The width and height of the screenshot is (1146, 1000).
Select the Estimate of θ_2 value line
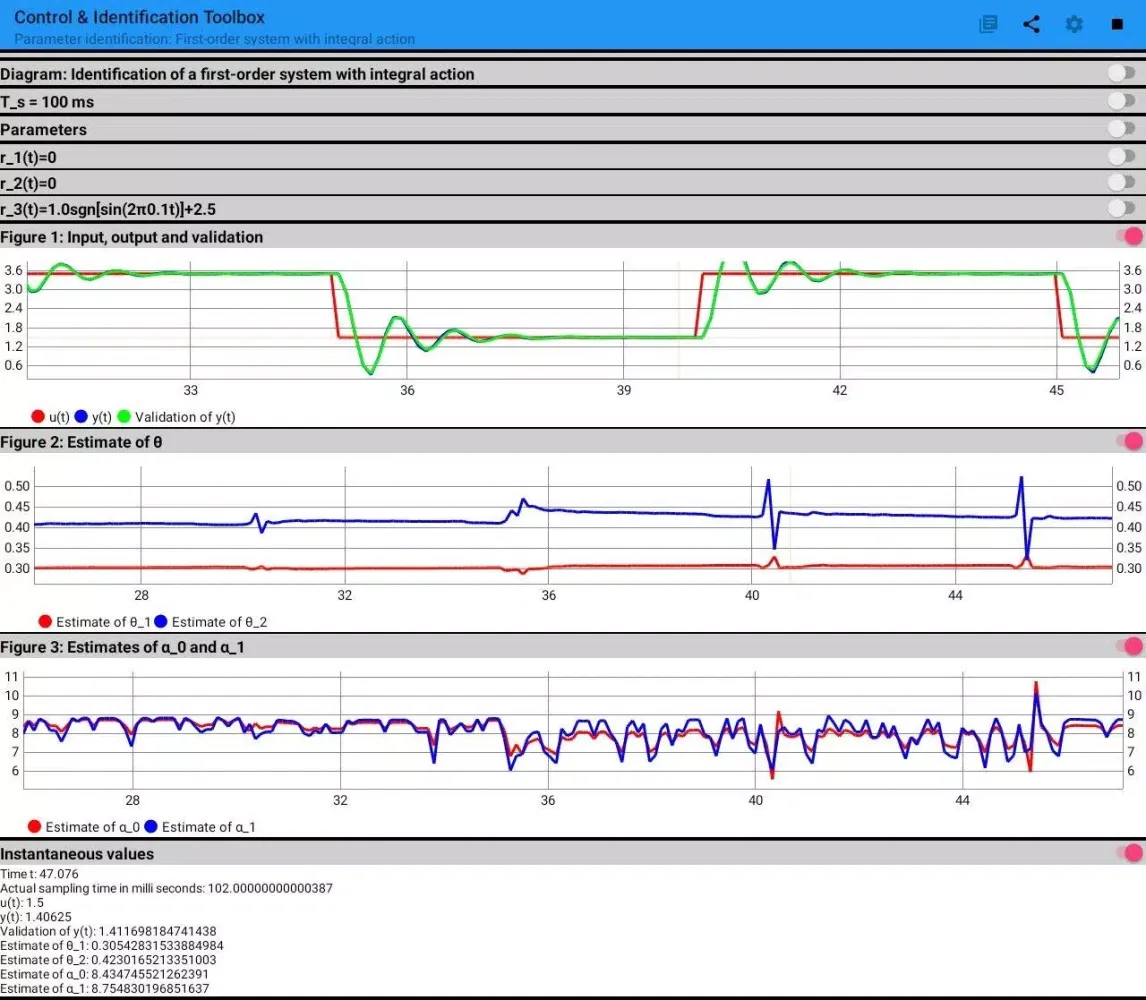[108, 960]
